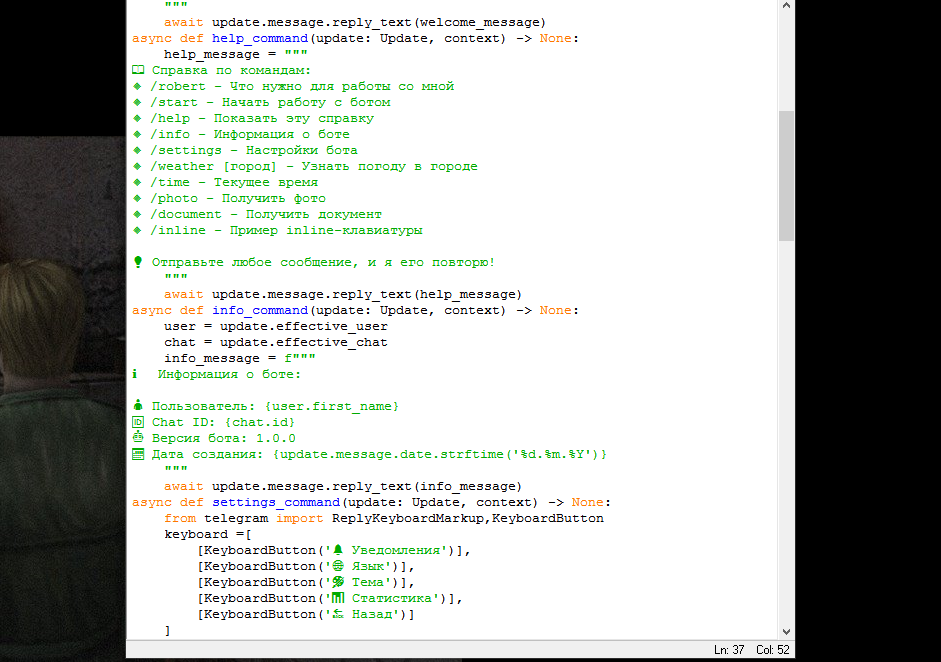Click "welcome_message" in the reply_text call
The width and height of the screenshot is (941, 662).
click(480, 22)
